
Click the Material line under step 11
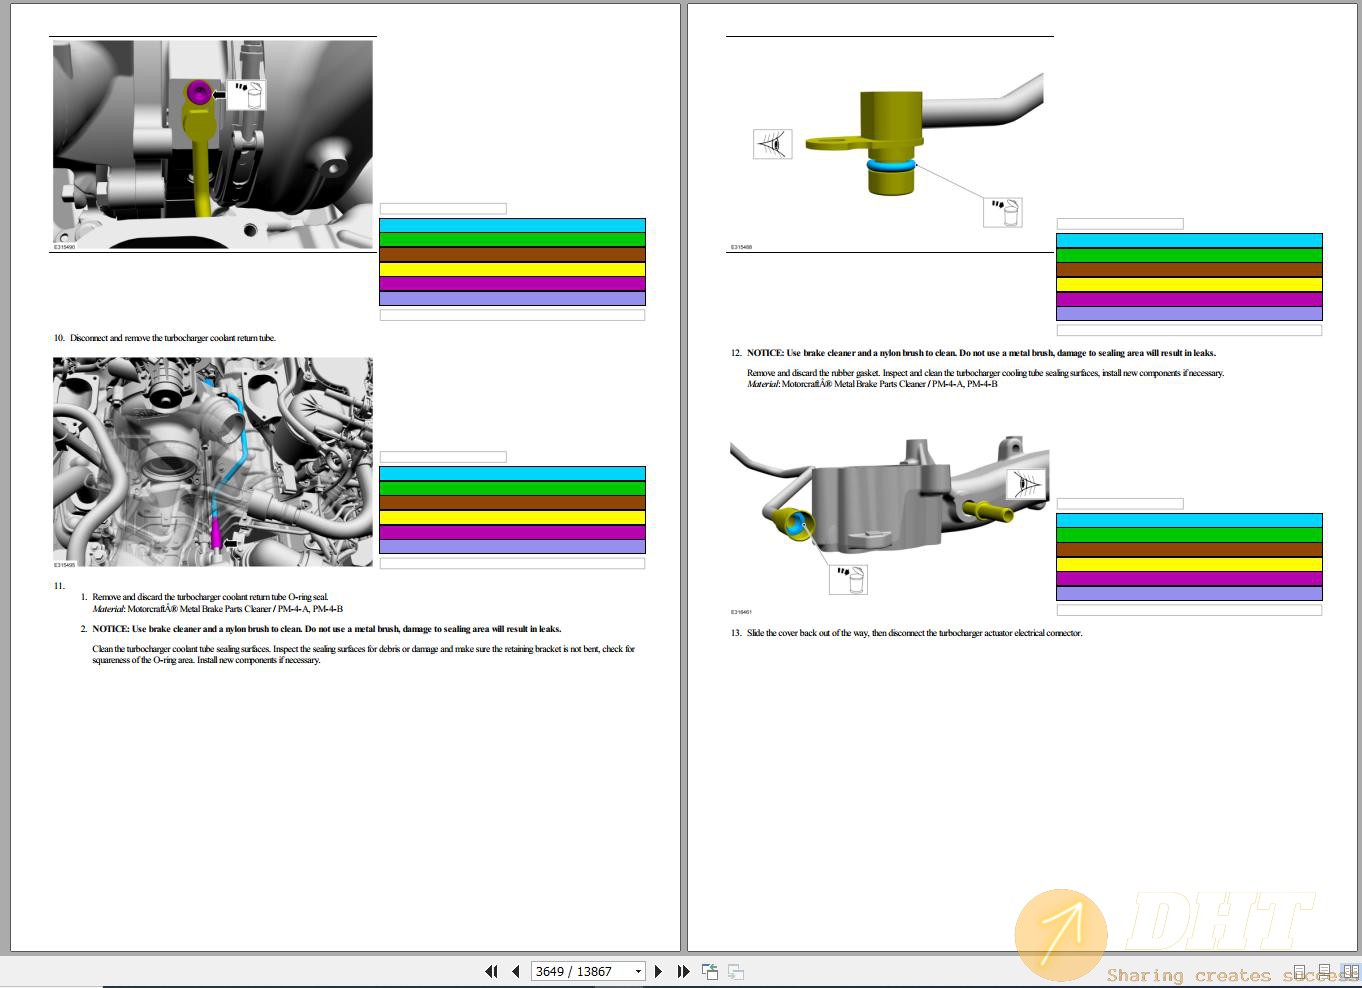[x=218, y=608]
